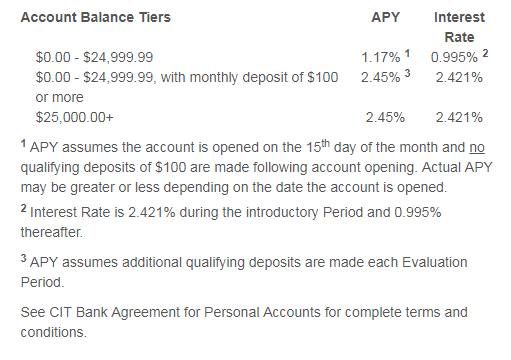Click the 1.17% APY value
This screenshot has height=360, width=511.
[381, 57]
